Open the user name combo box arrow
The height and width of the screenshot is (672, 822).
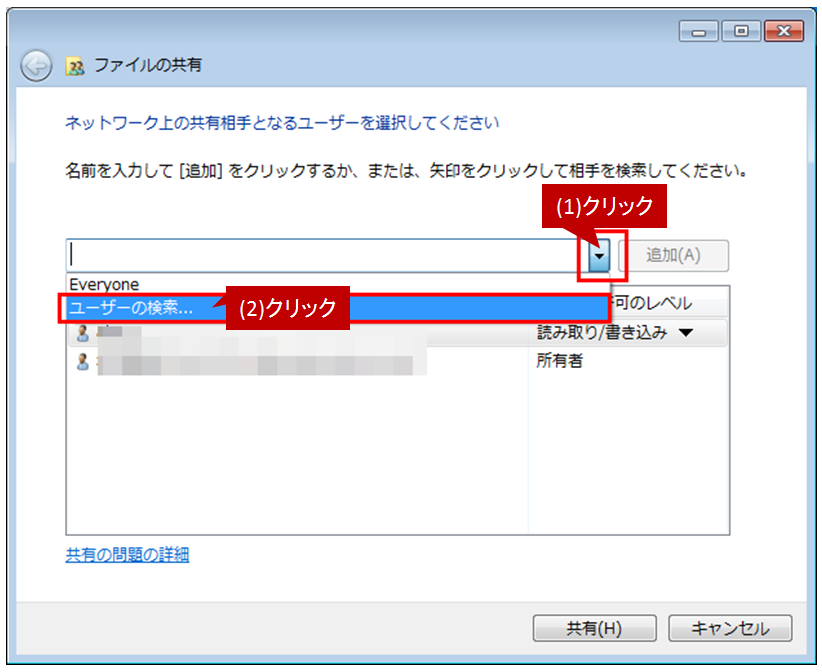(599, 256)
